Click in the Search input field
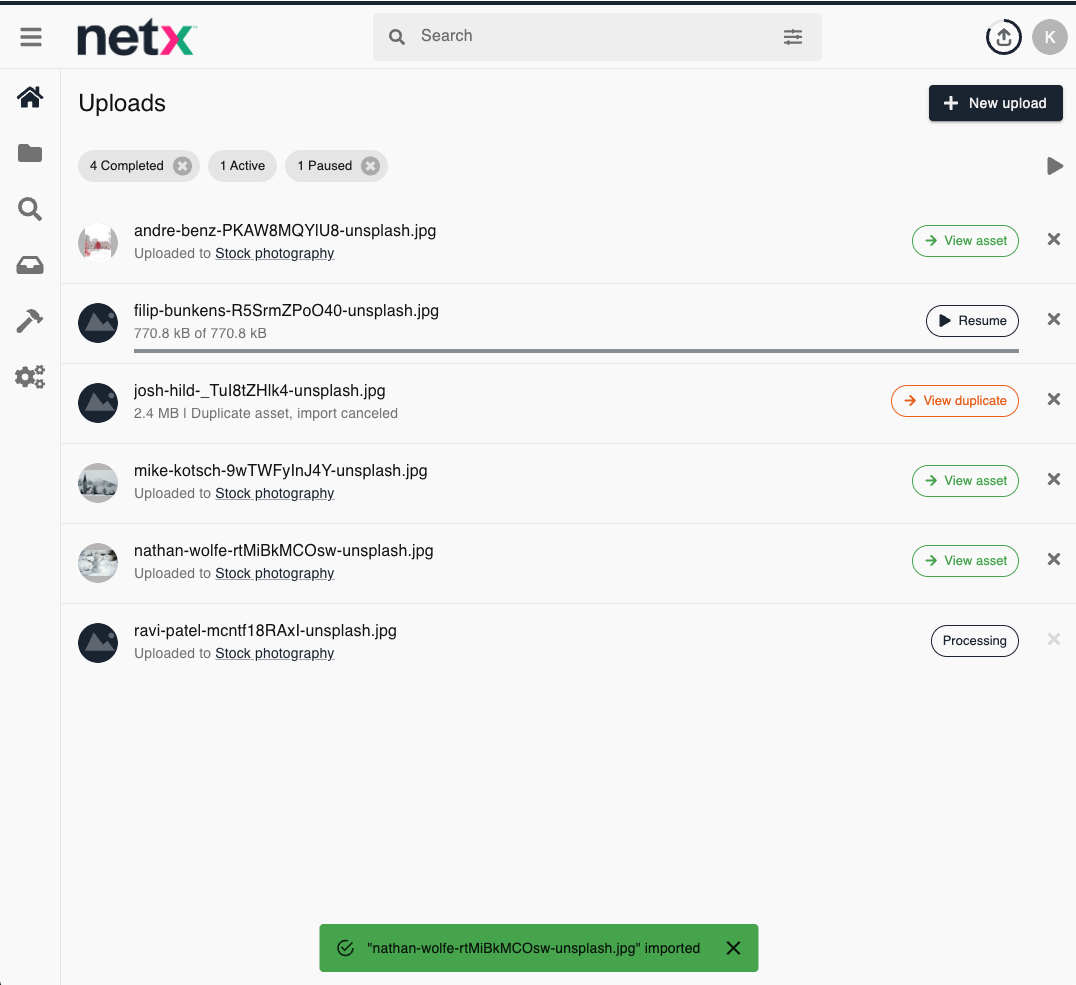 pos(590,37)
